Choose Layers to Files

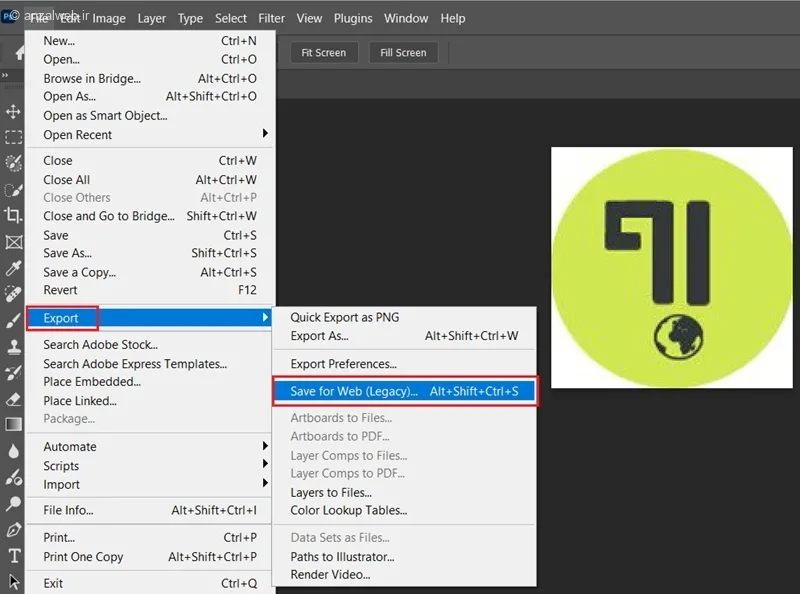pyautogui.click(x=405, y=492)
